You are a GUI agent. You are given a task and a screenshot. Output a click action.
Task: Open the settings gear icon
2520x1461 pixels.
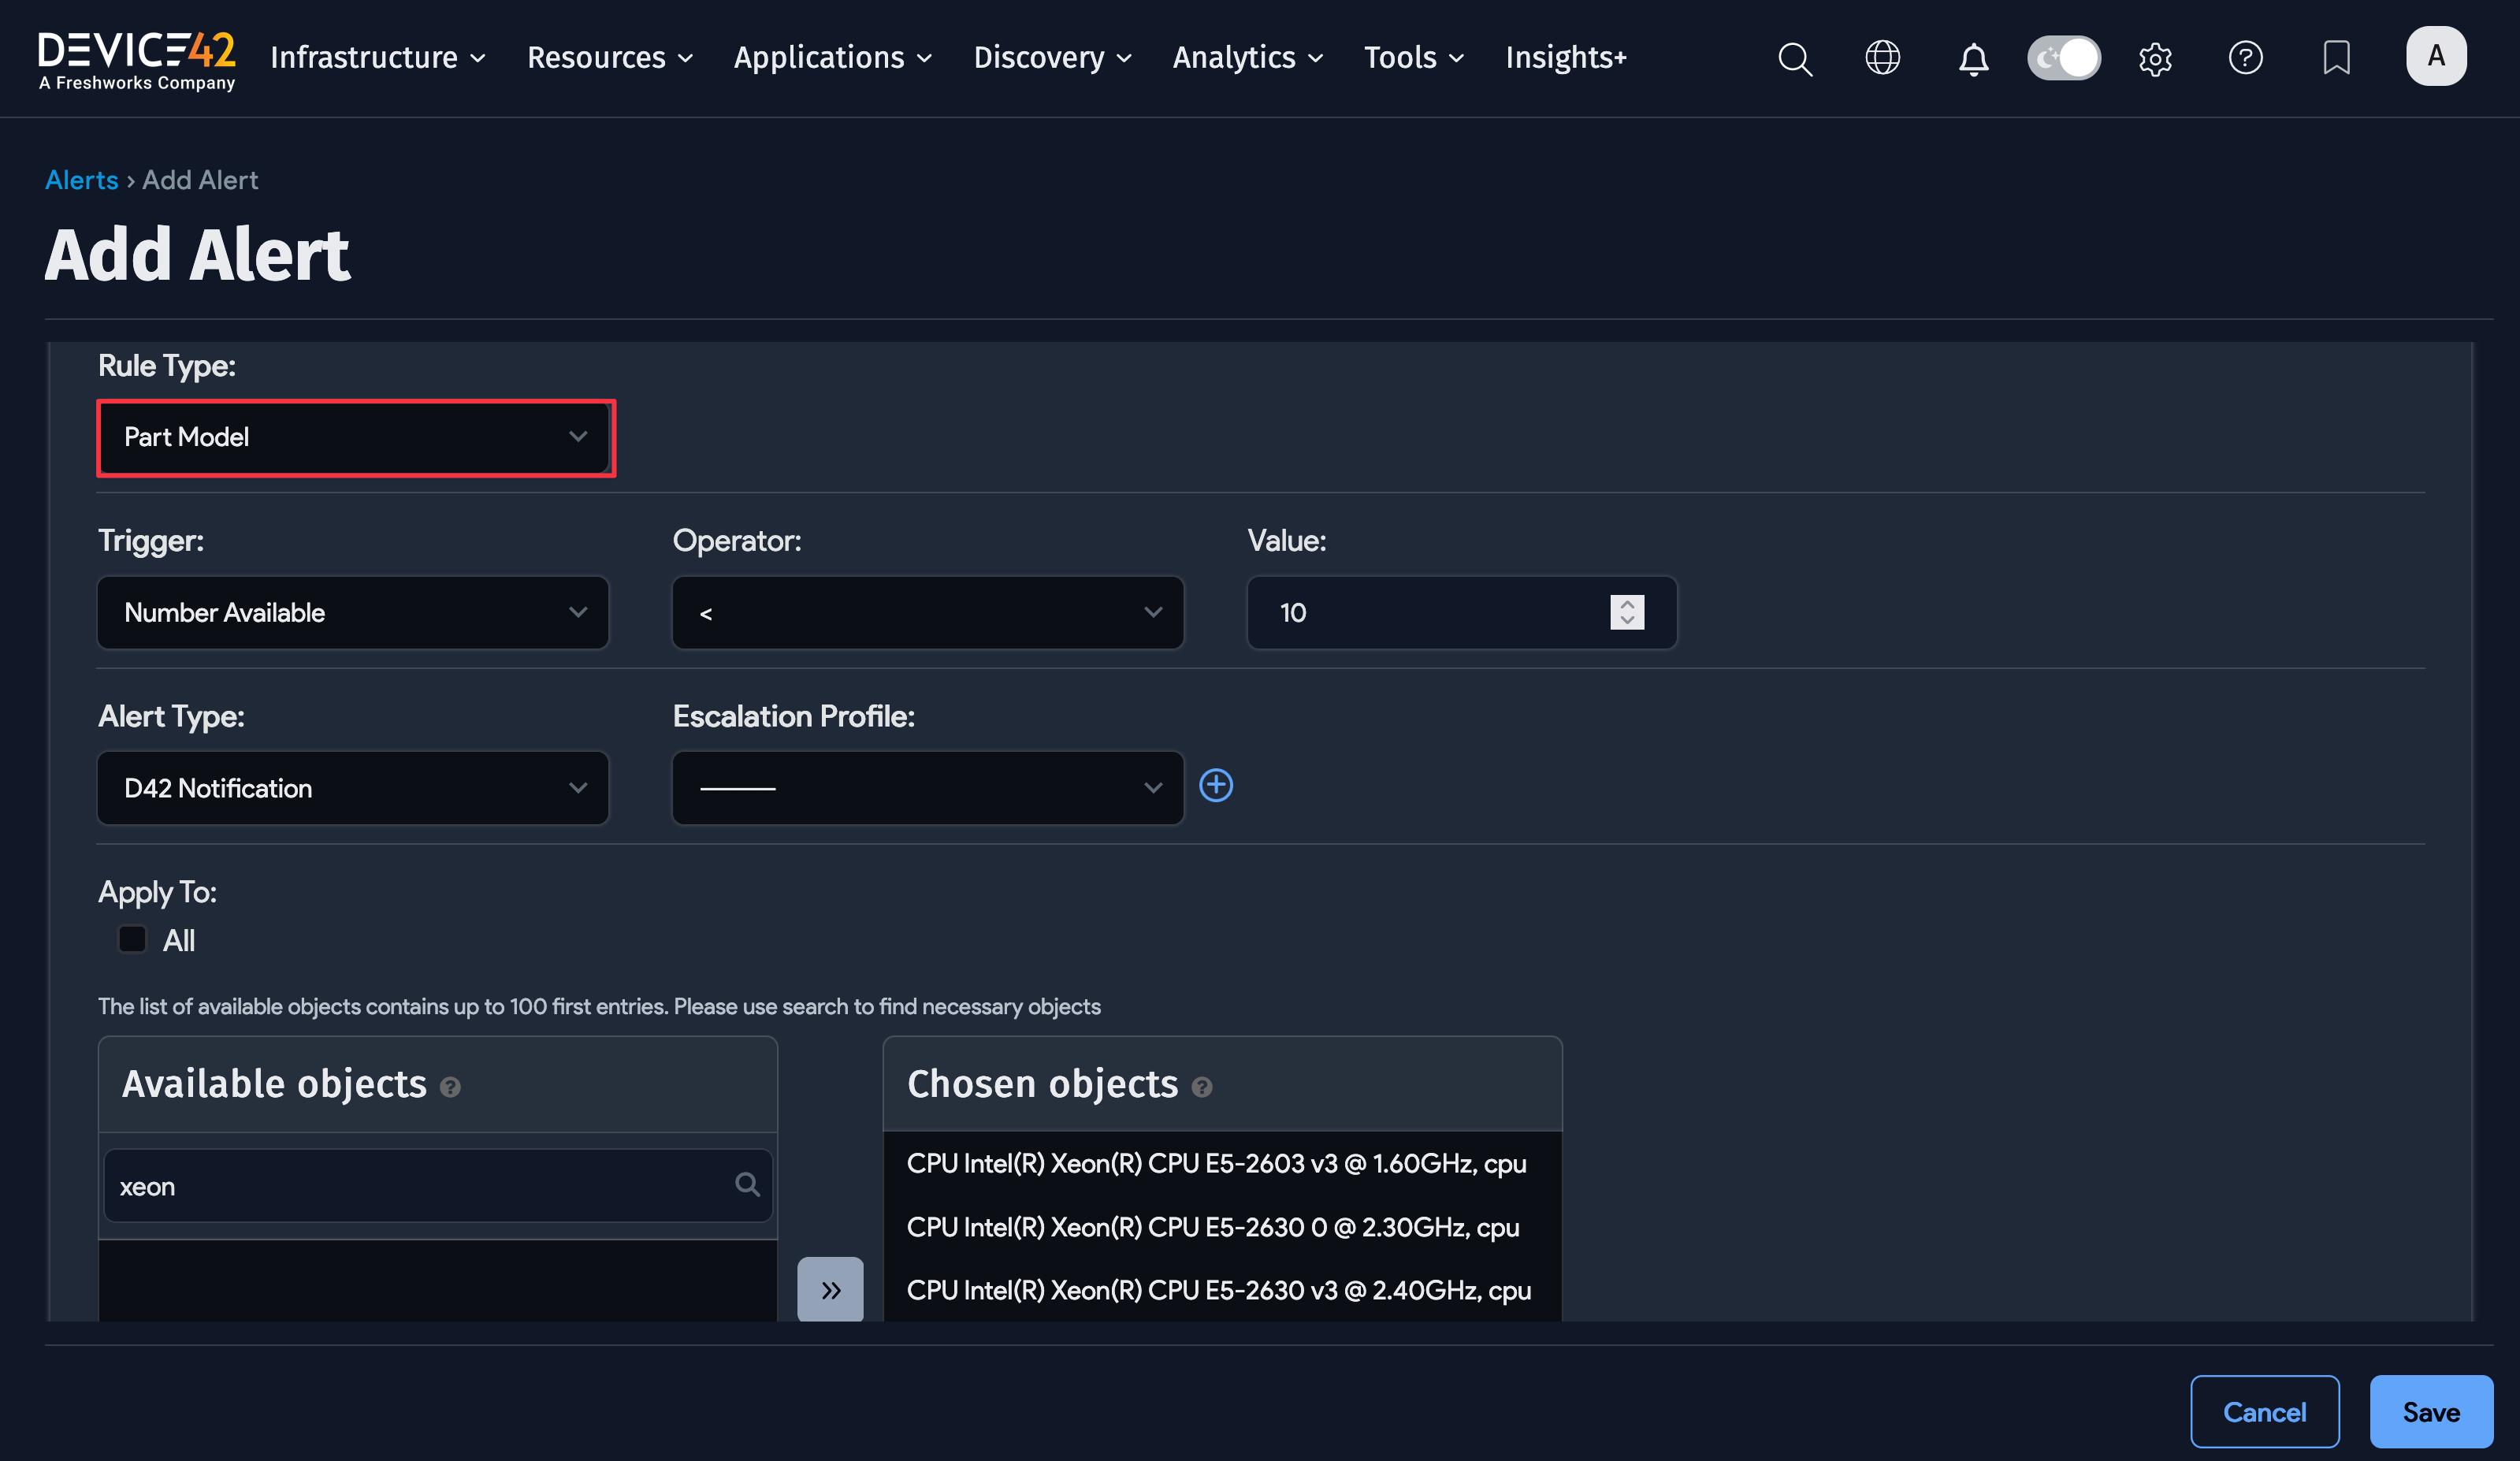click(x=2155, y=59)
